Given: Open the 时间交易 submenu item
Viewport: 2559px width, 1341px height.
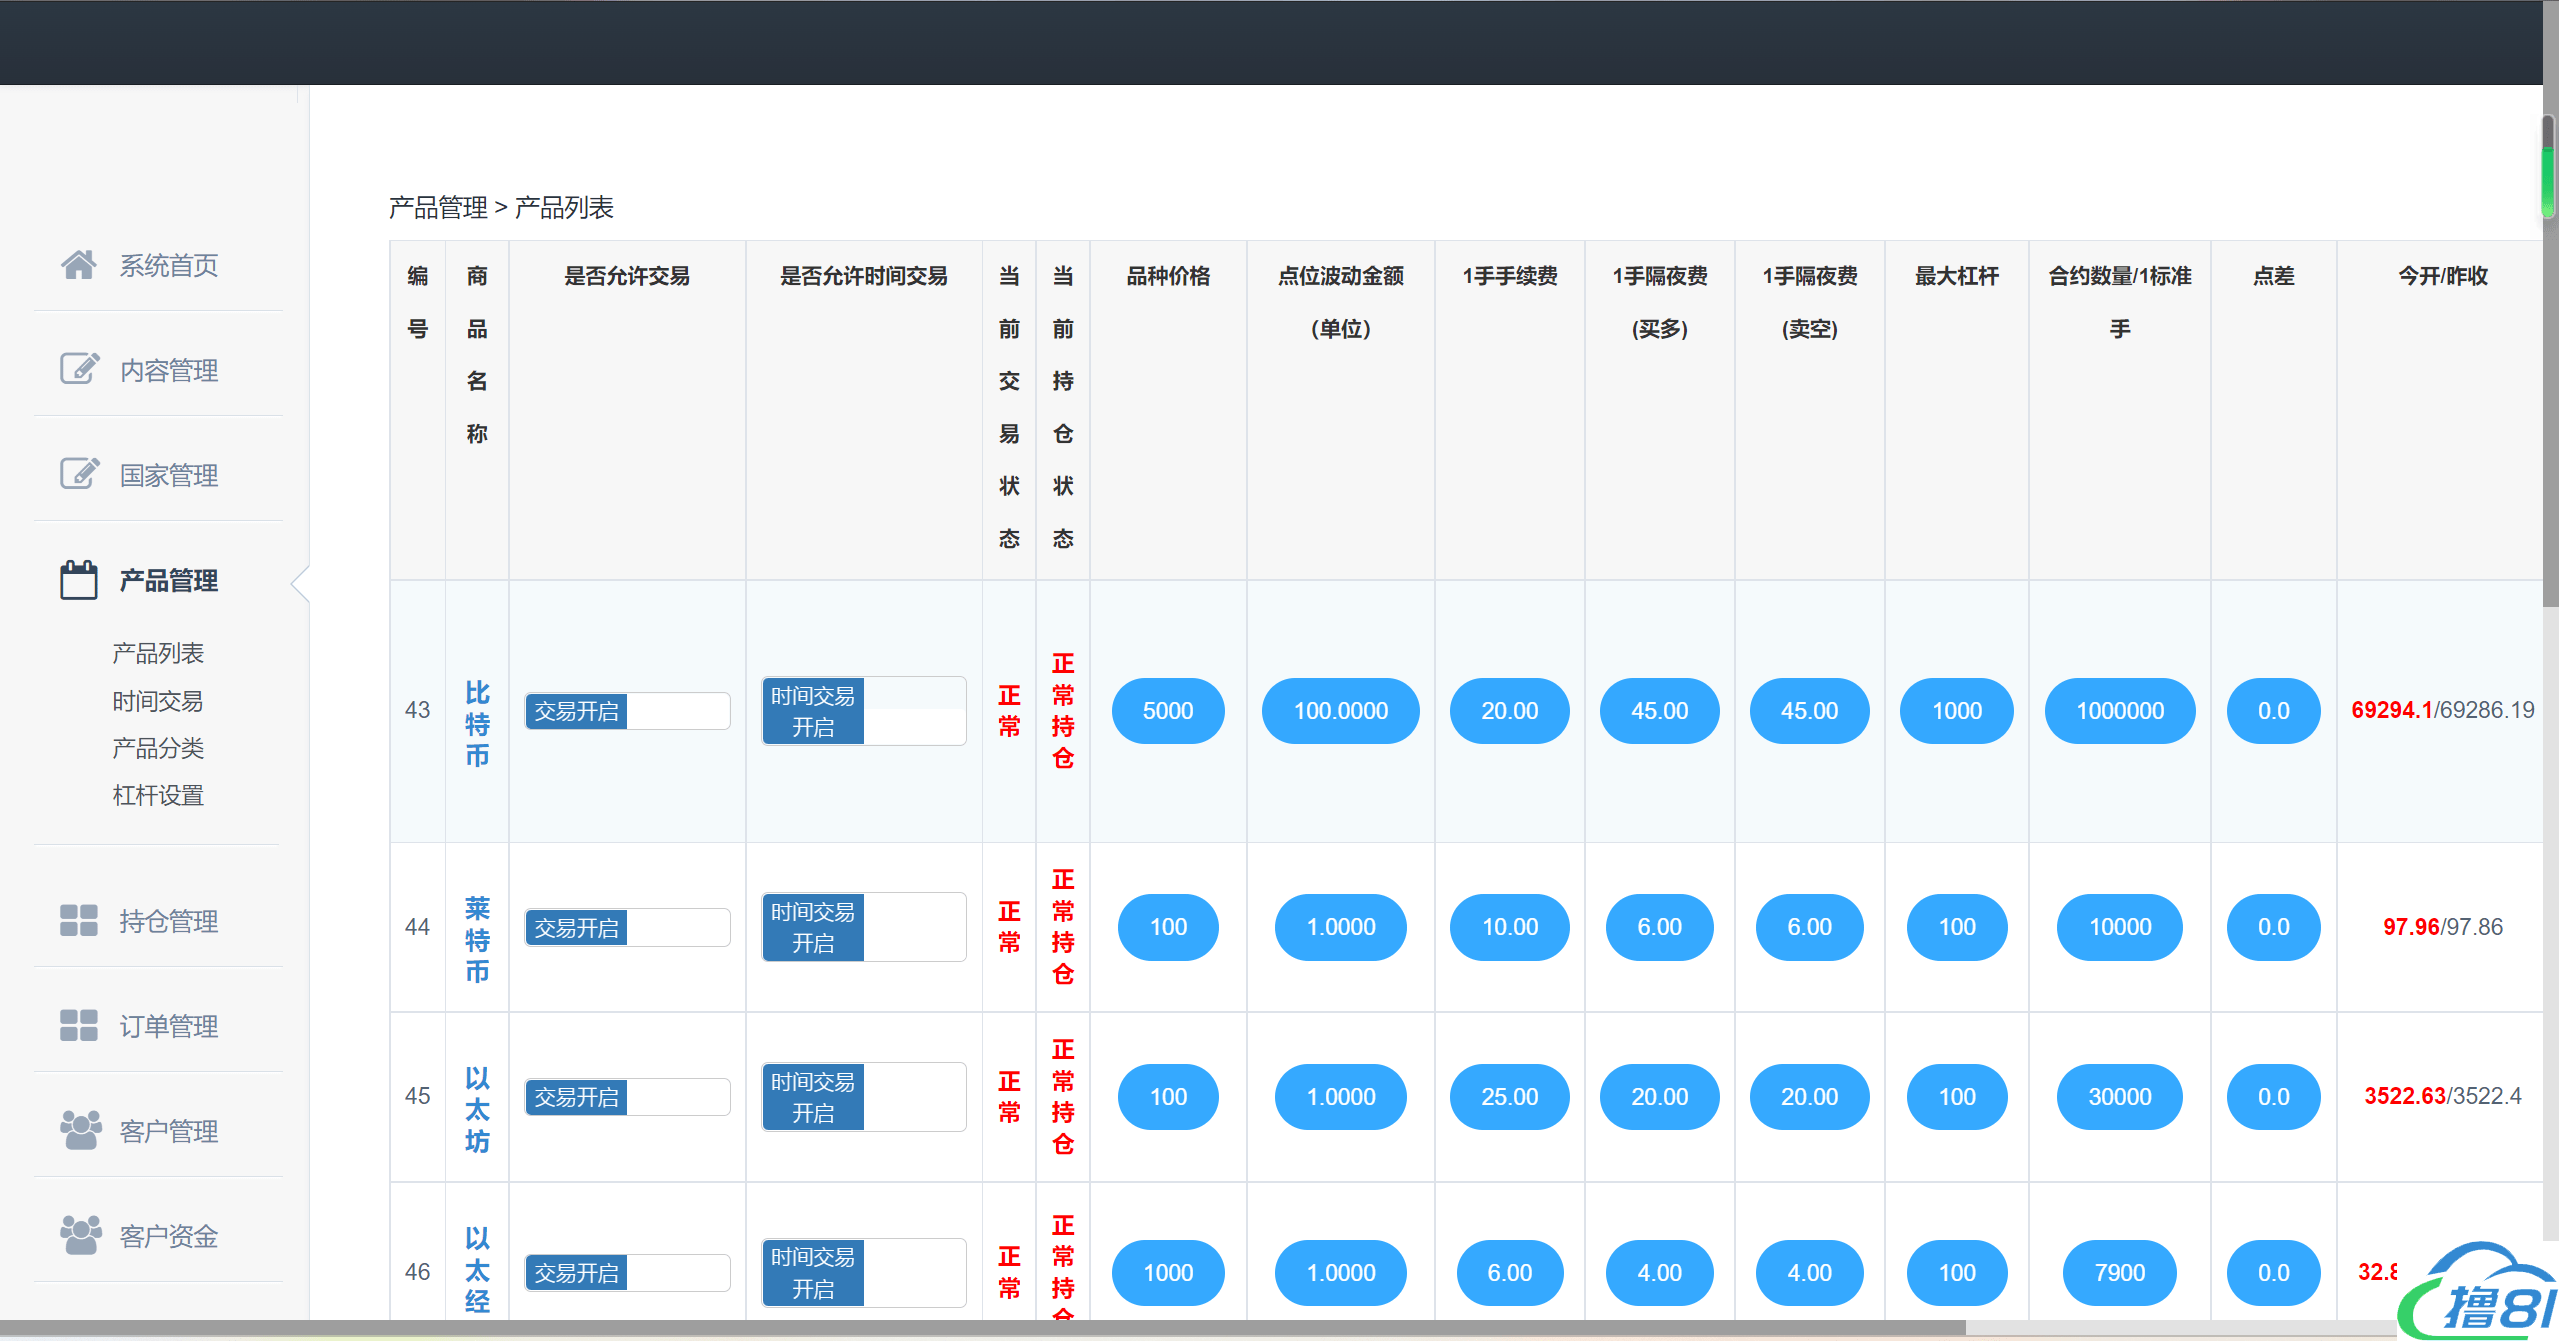Looking at the screenshot, I should pyautogui.click(x=158, y=701).
